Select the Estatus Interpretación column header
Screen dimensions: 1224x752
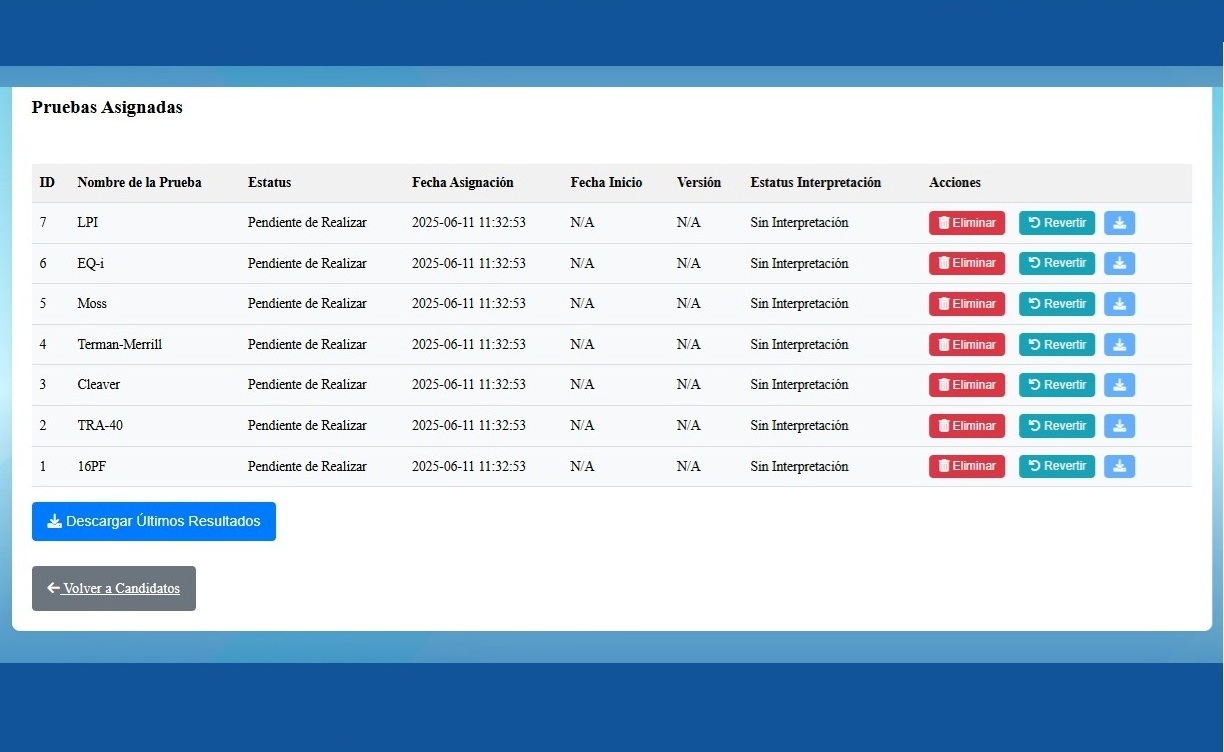[x=815, y=183]
